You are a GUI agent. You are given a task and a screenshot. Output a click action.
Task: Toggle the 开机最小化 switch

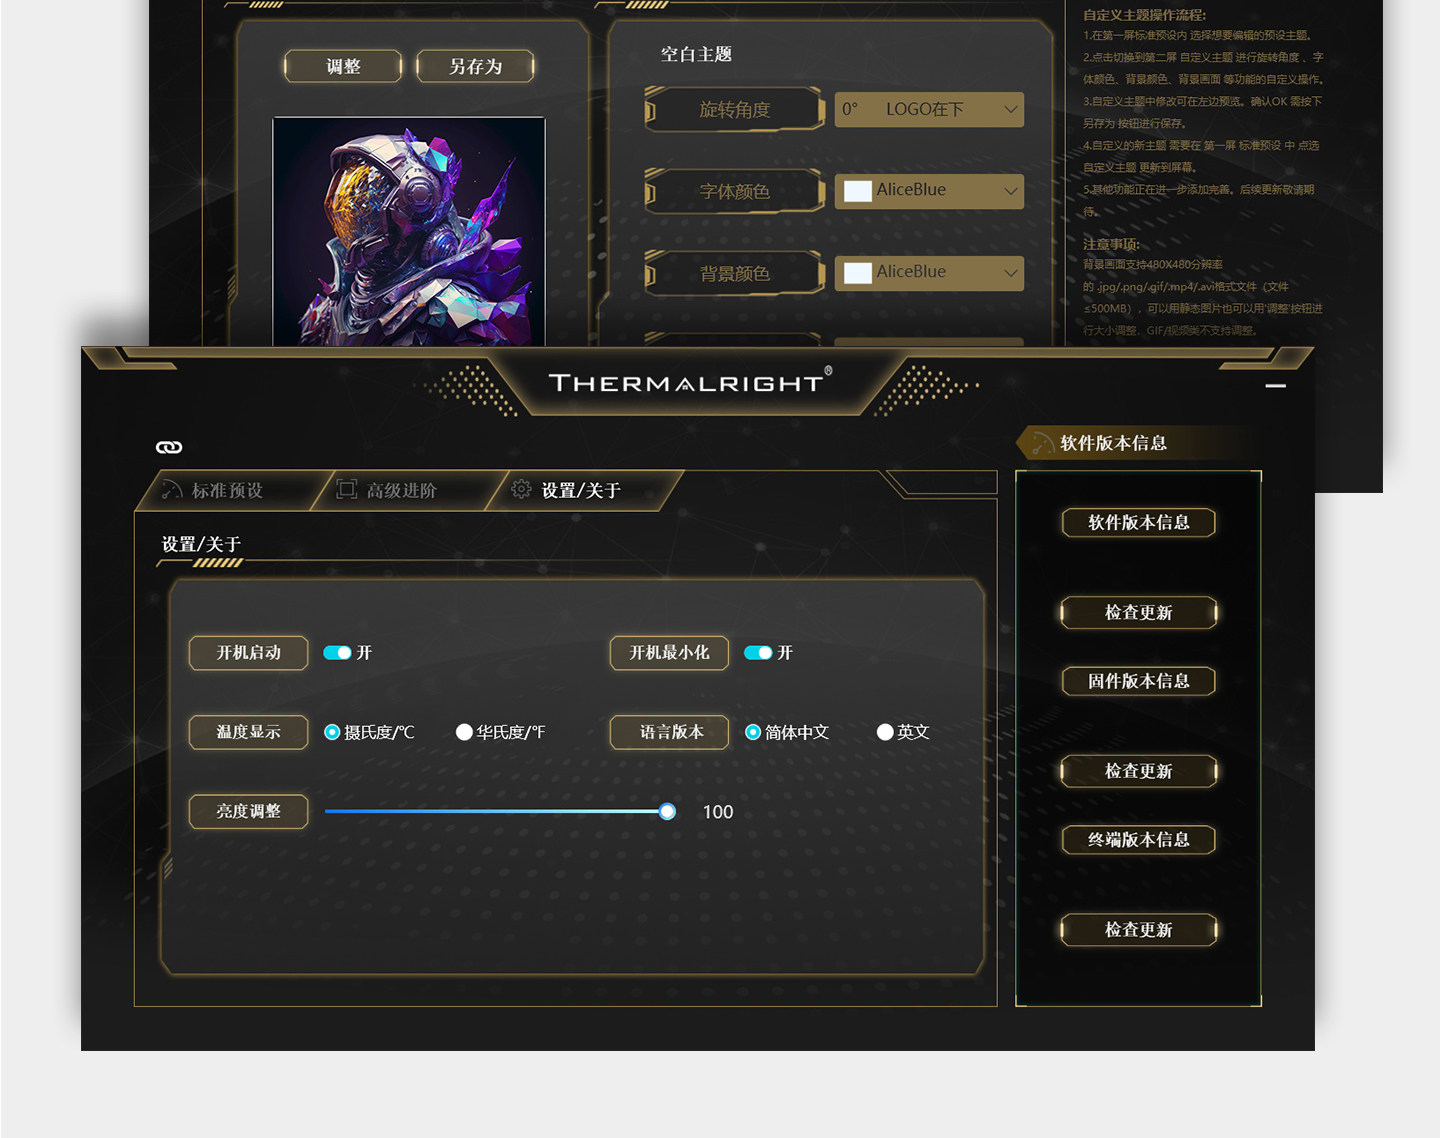758,653
